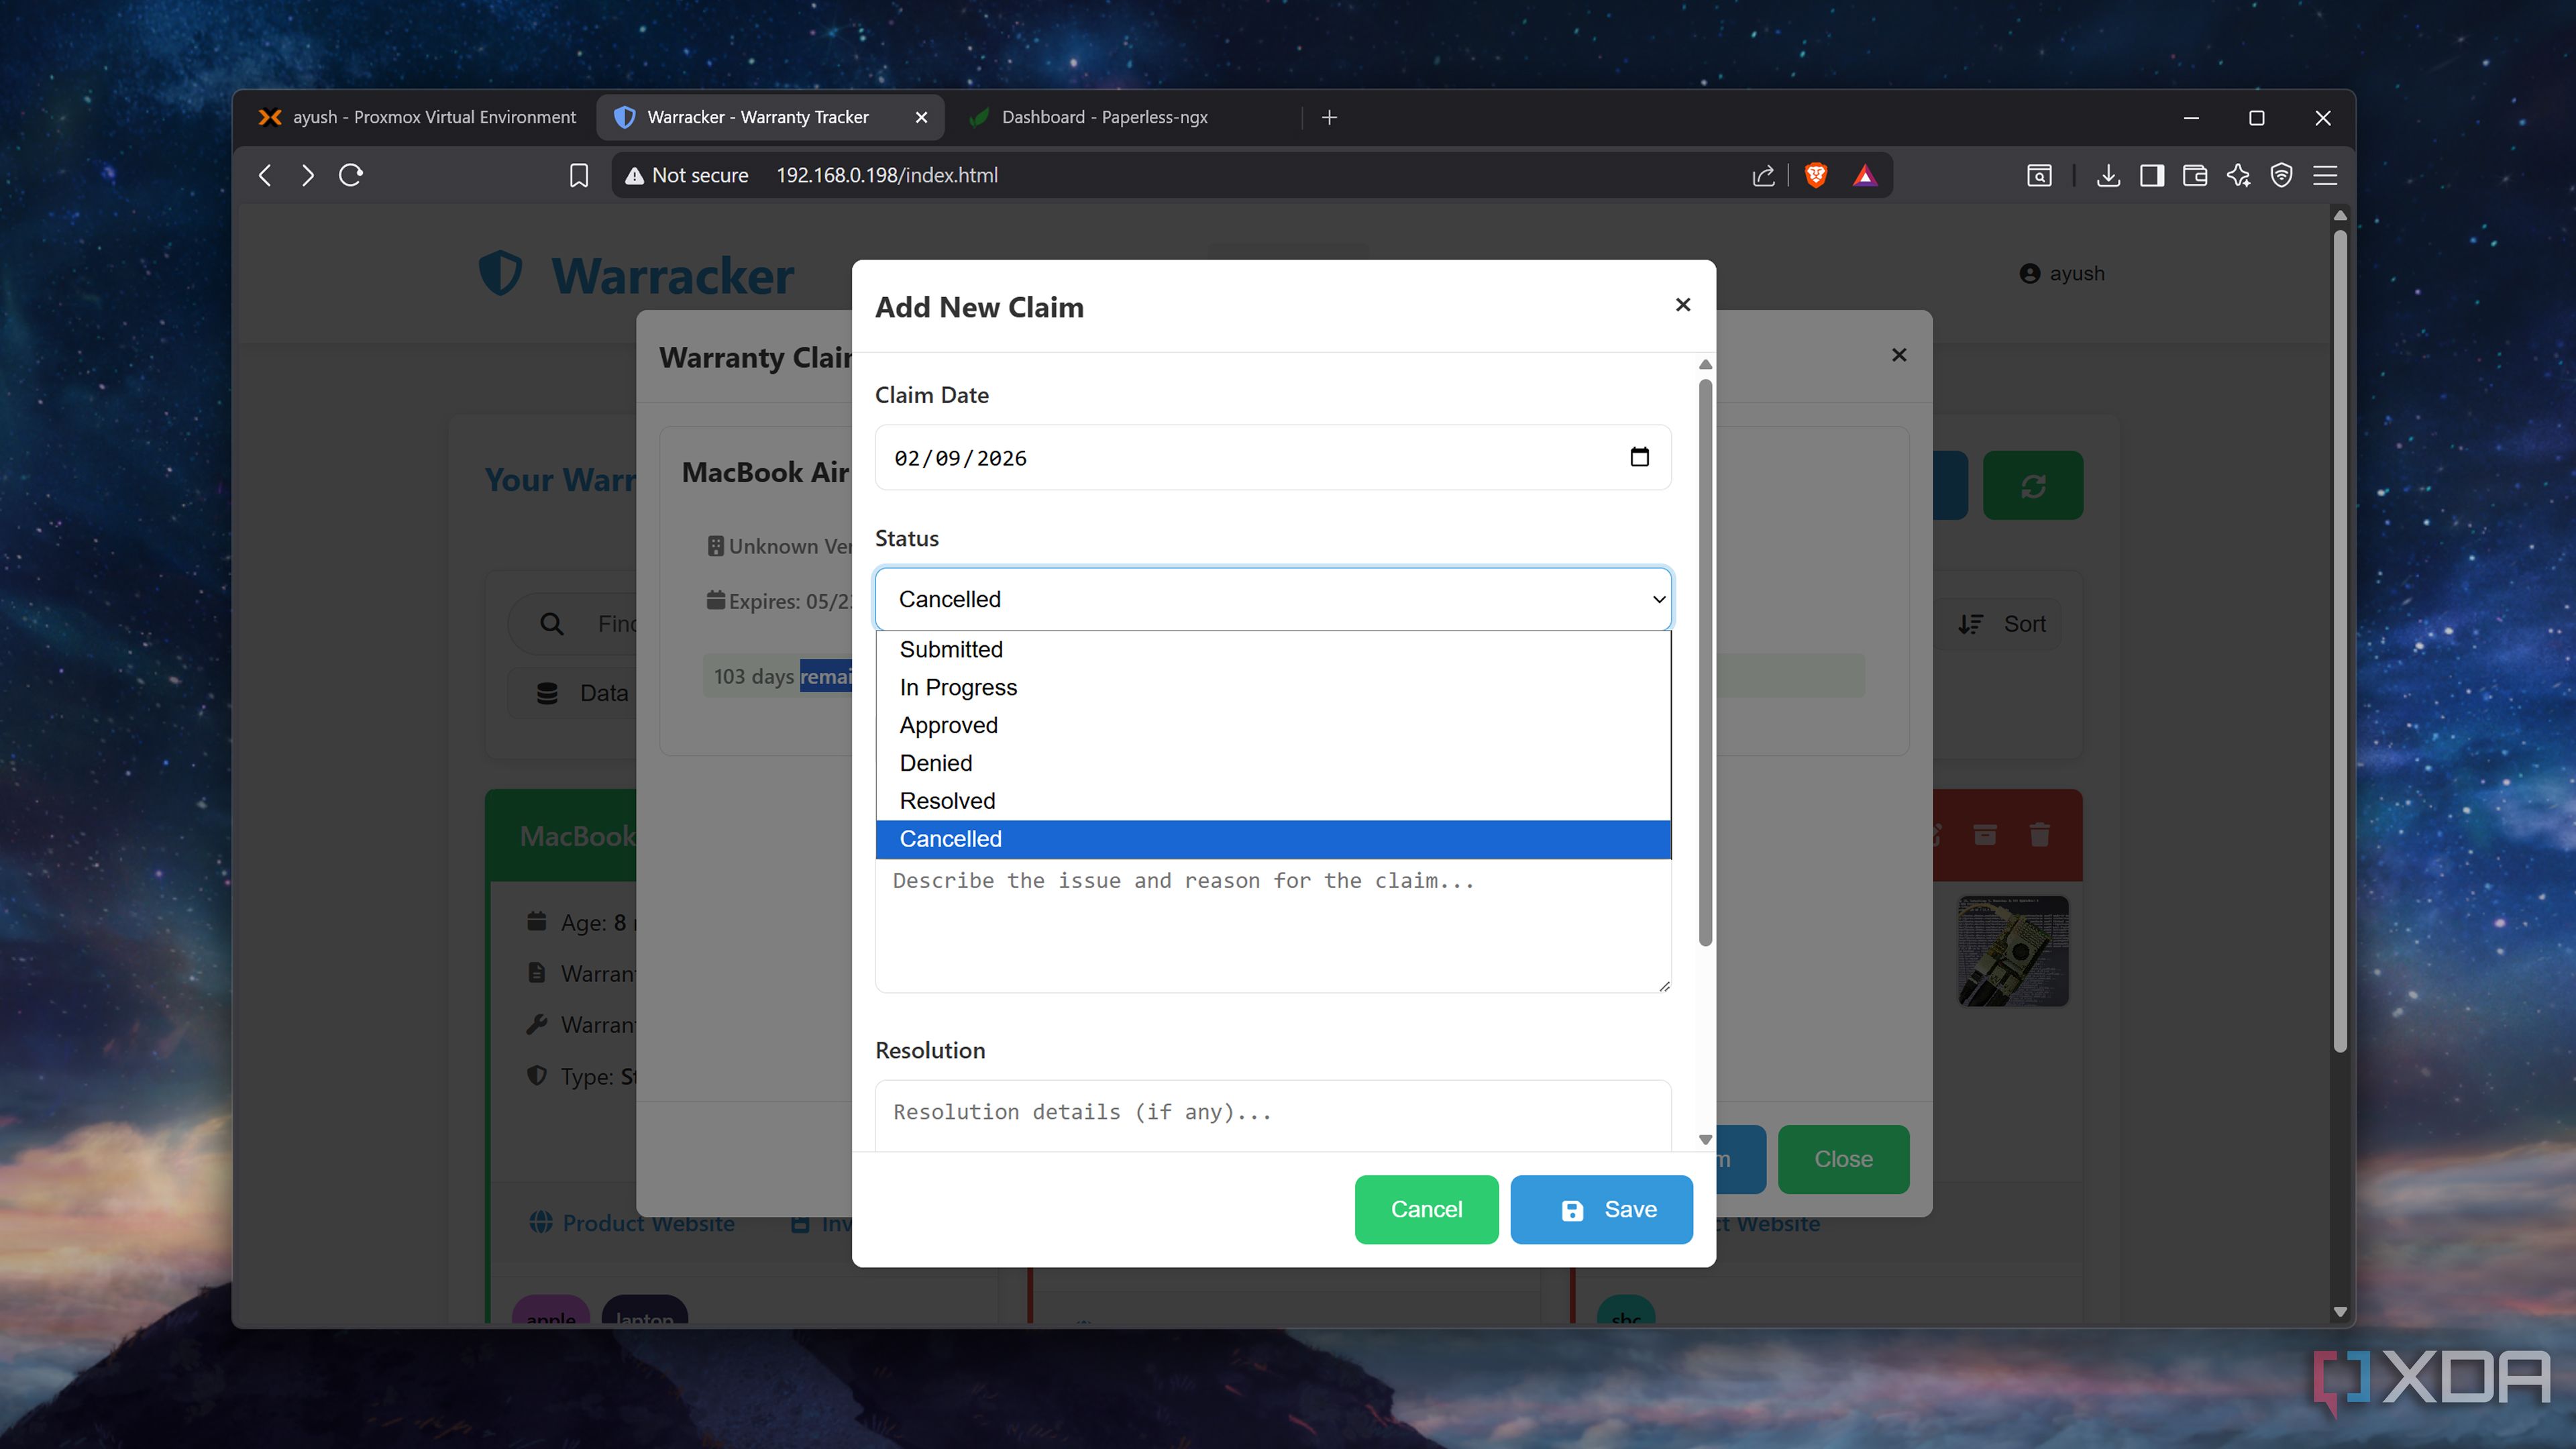Open a new browser tab
Viewport: 2576px width, 1449px height.
pyautogui.click(x=1329, y=117)
